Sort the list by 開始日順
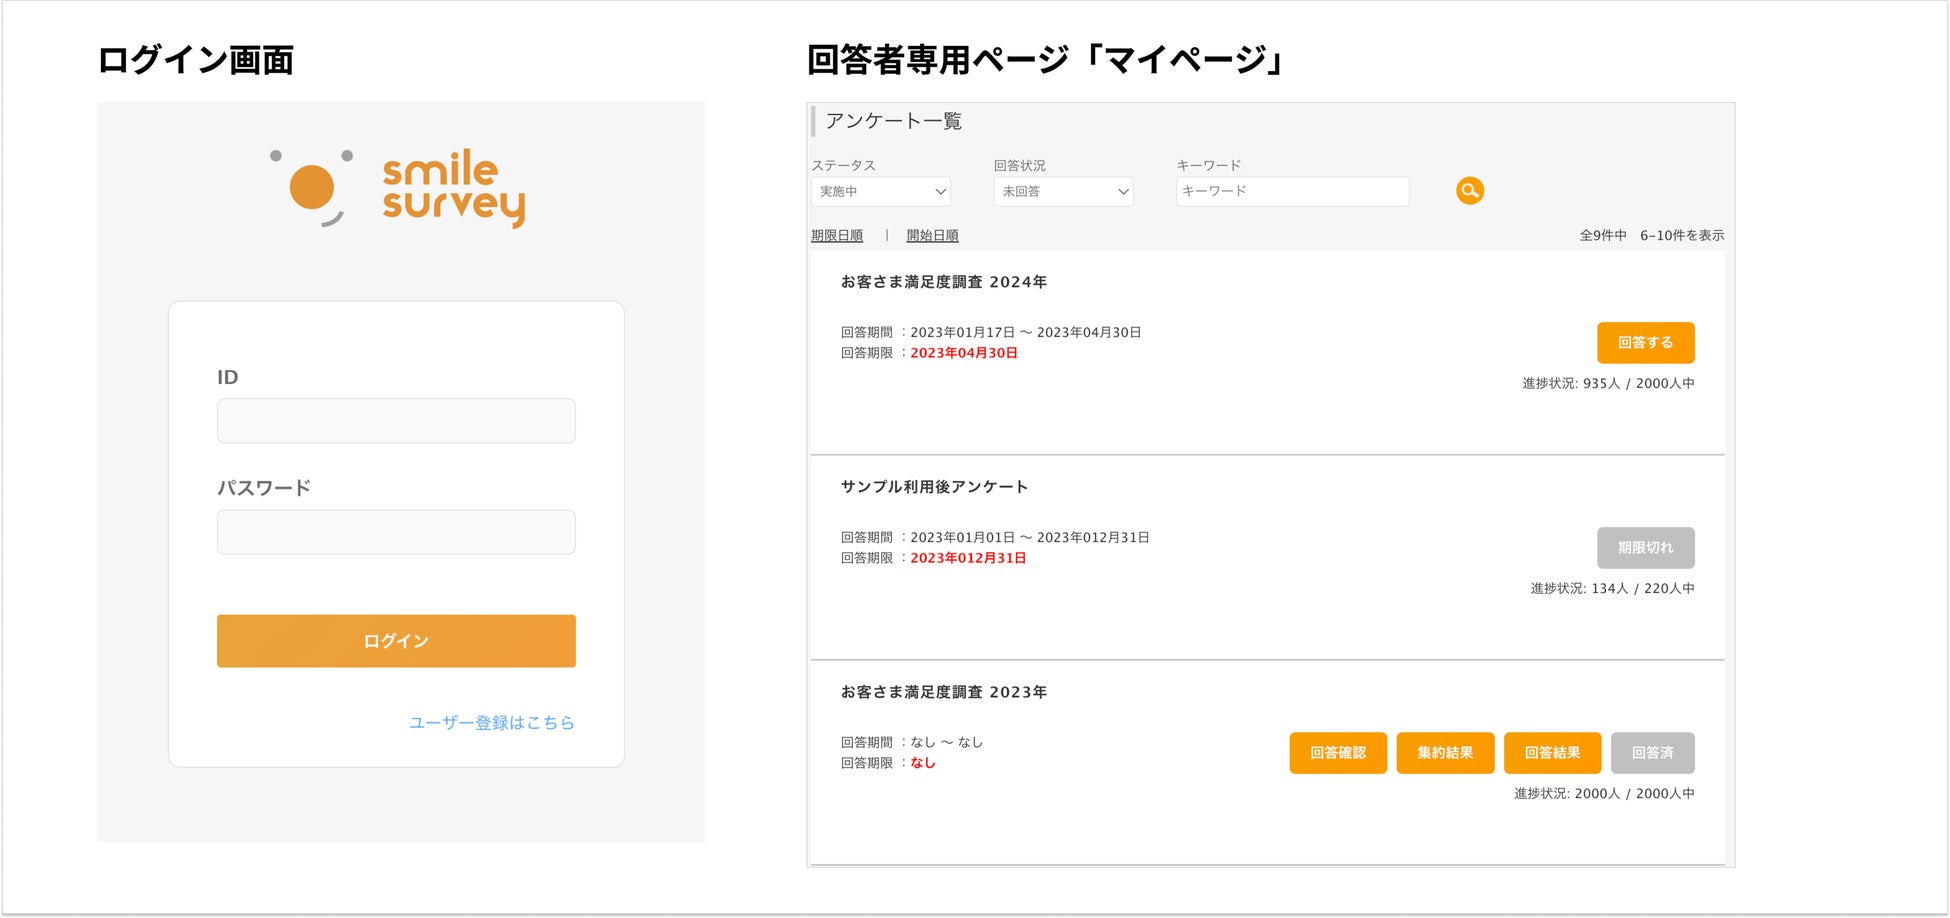The image size is (1950, 918). coord(932,236)
